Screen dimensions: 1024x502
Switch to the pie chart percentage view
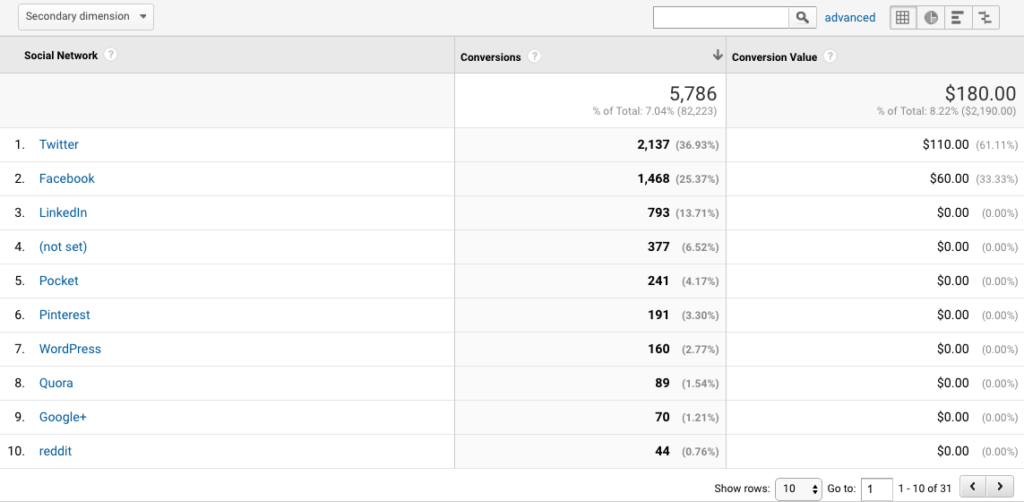(x=931, y=18)
